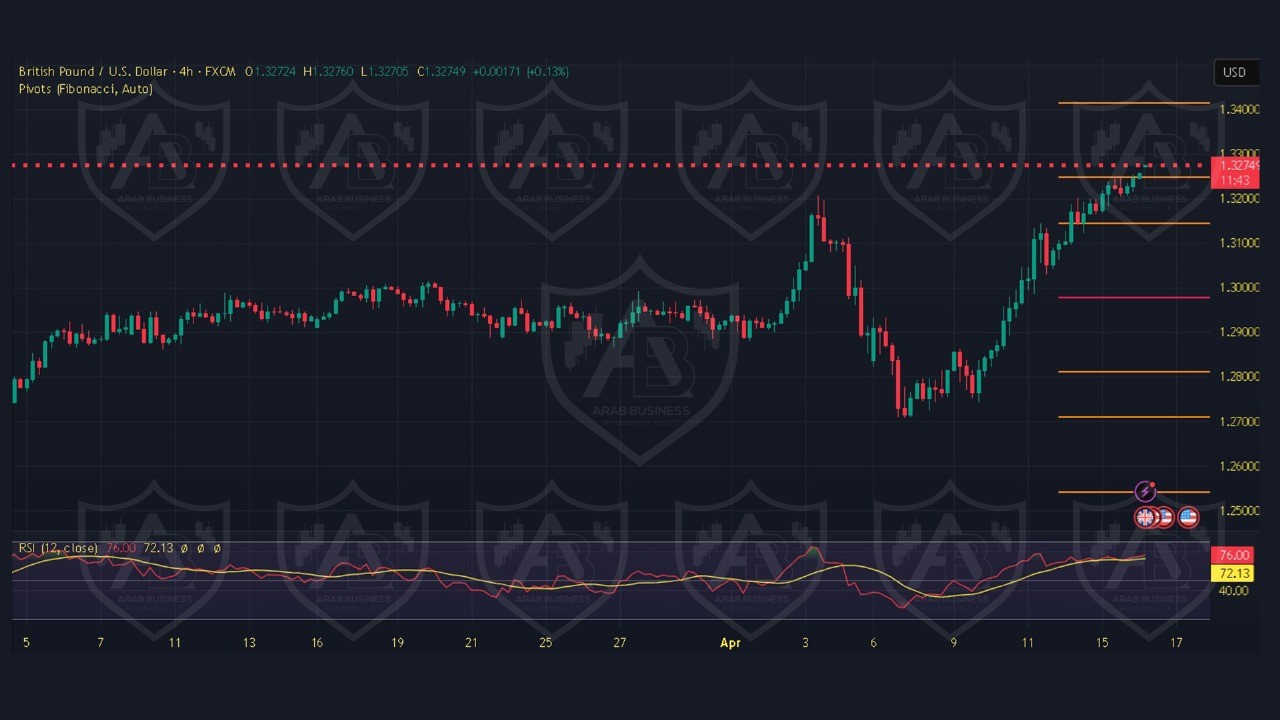1280x720 pixels.
Task: Click the 1.32000 price scale label
Action: 1238,198
